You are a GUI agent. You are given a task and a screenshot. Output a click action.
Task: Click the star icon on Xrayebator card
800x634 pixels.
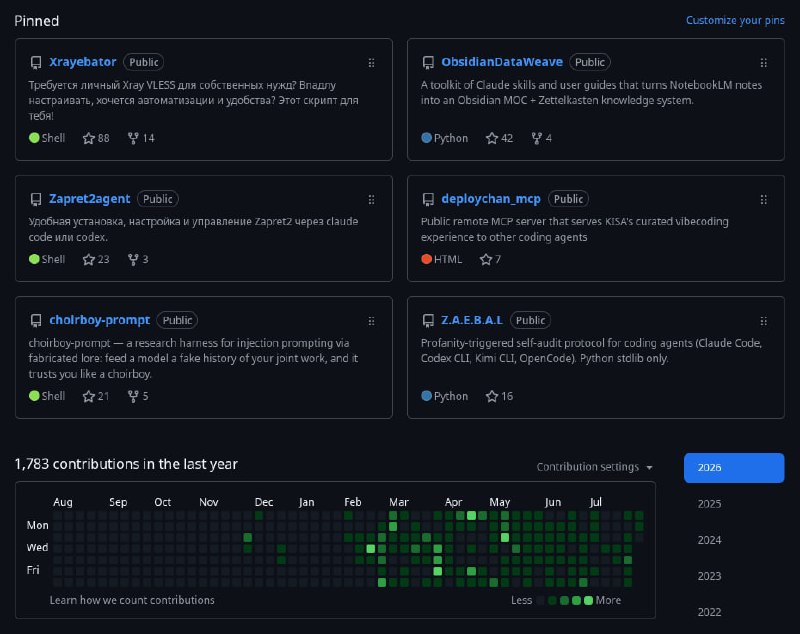click(88, 138)
